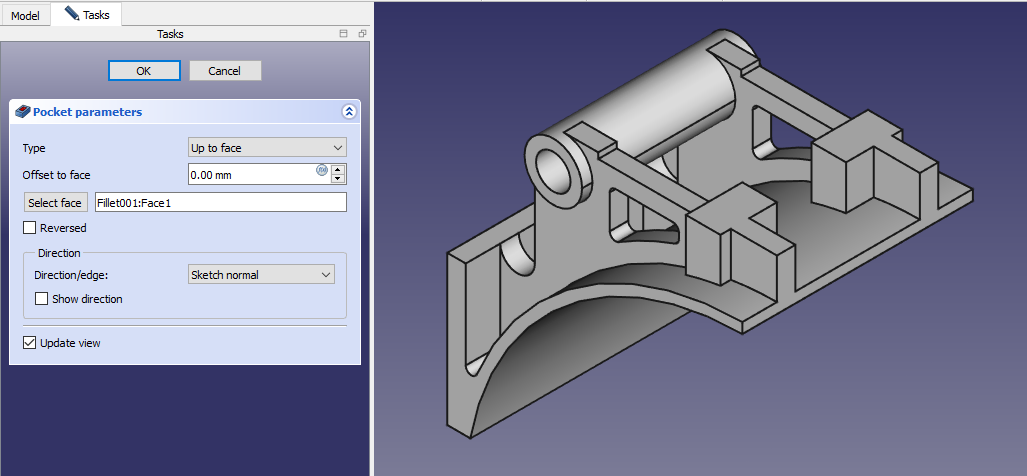This screenshot has height=476, width=1027.
Task: Click the Tasks panel maximize icon
Action: tap(344, 34)
